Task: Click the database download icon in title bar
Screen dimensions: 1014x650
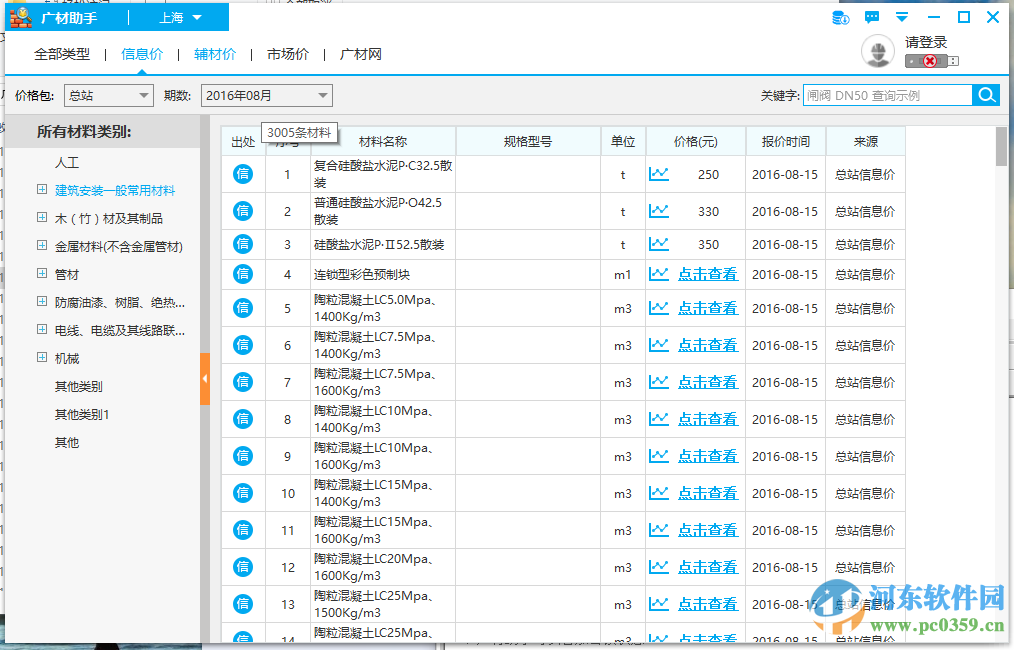Action: pyautogui.click(x=839, y=17)
